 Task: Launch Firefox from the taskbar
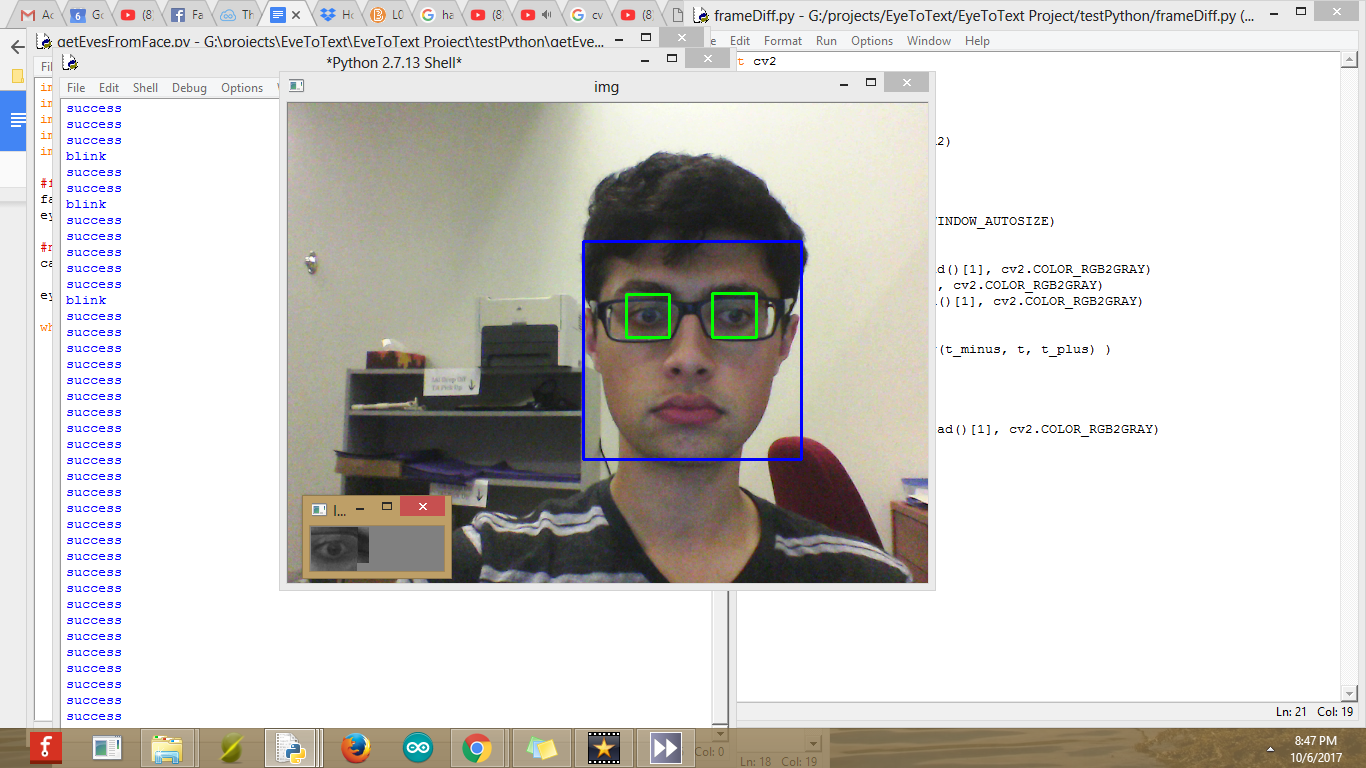pyautogui.click(x=355, y=747)
